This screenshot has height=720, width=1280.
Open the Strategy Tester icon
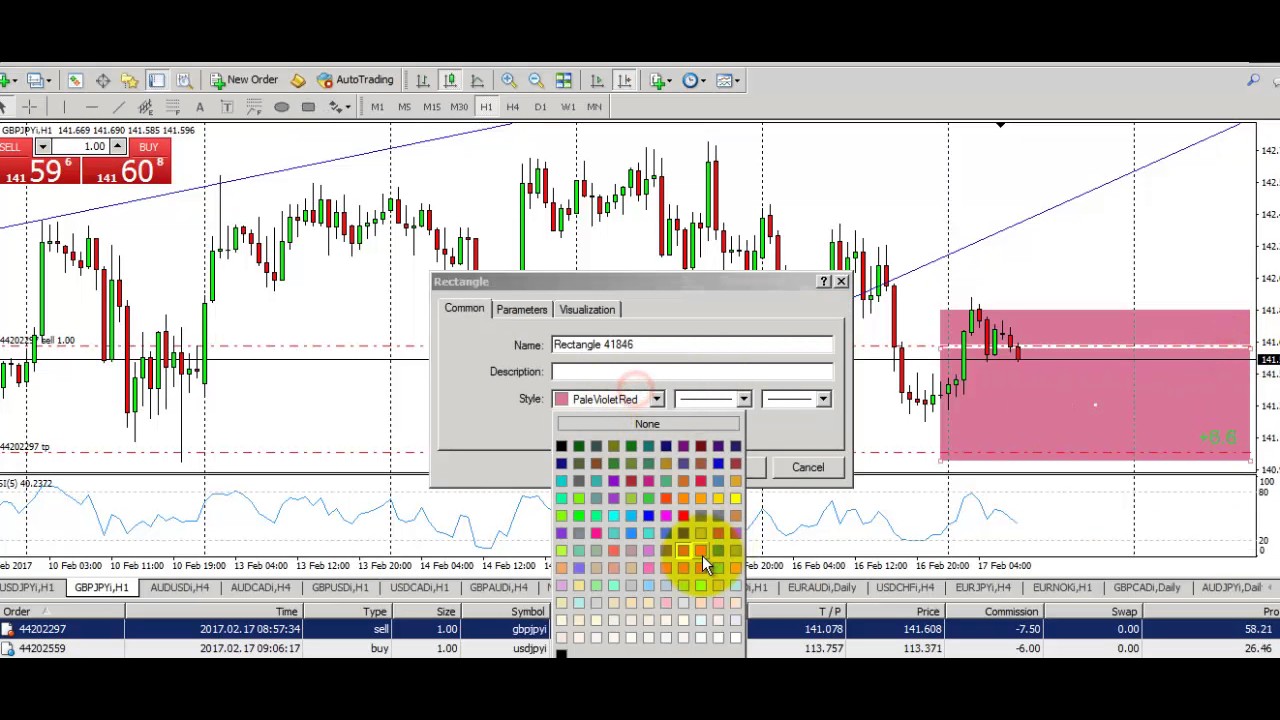click(184, 80)
